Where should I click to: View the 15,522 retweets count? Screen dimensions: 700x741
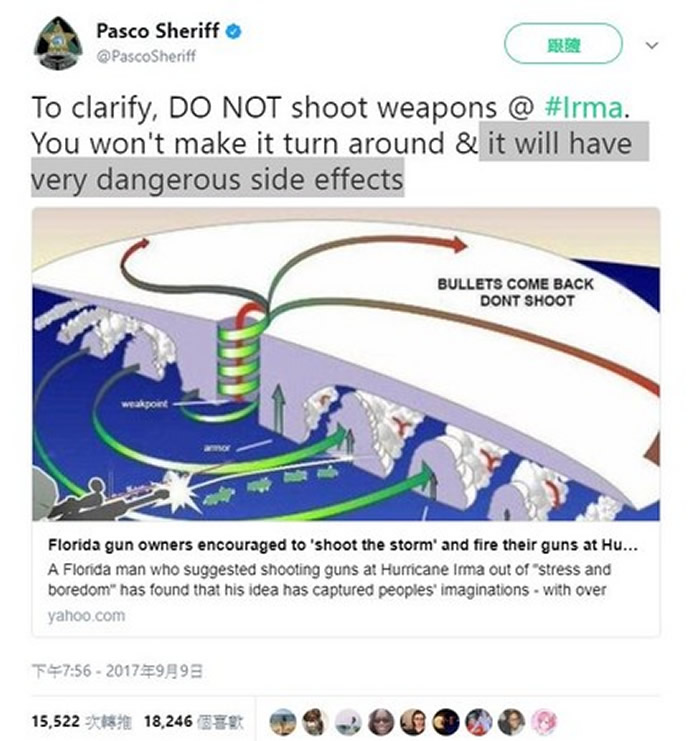(x=82, y=721)
